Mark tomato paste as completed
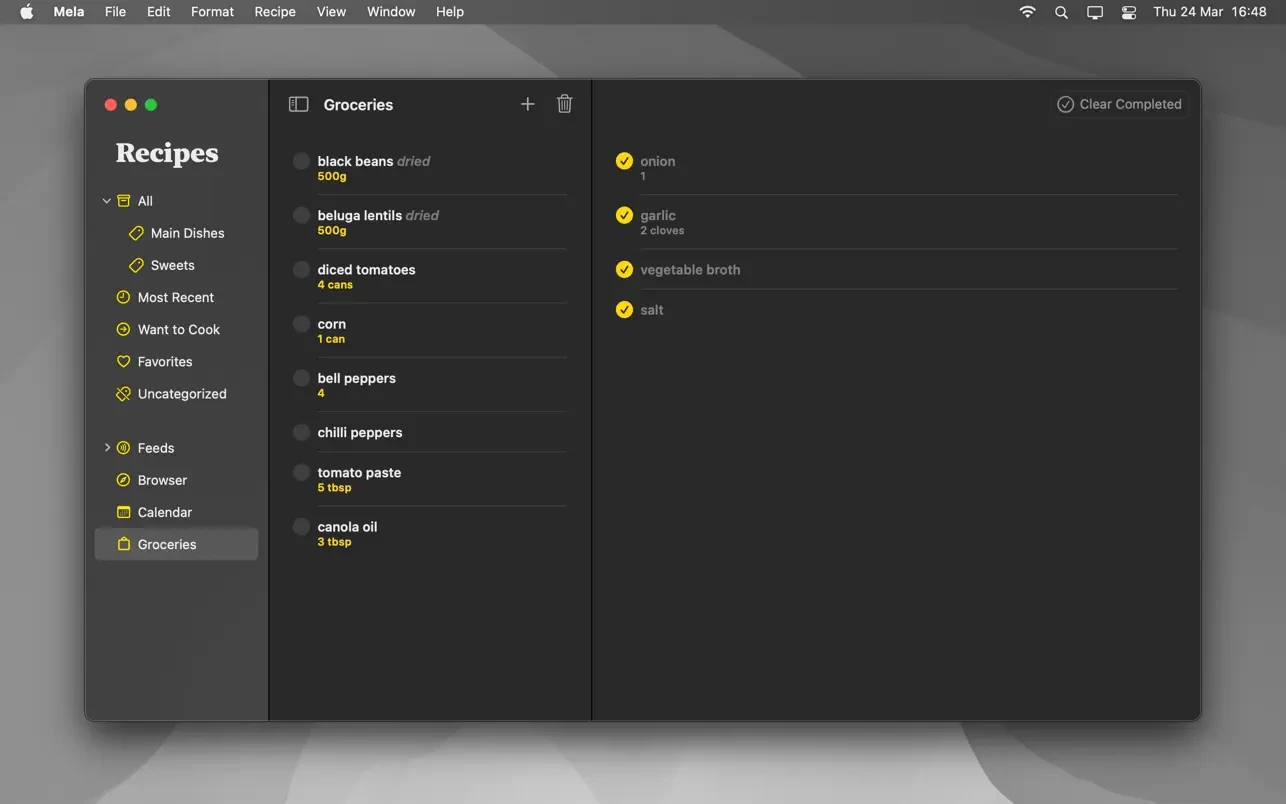This screenshot has height=804, width=1286. (x=301, y=473)
